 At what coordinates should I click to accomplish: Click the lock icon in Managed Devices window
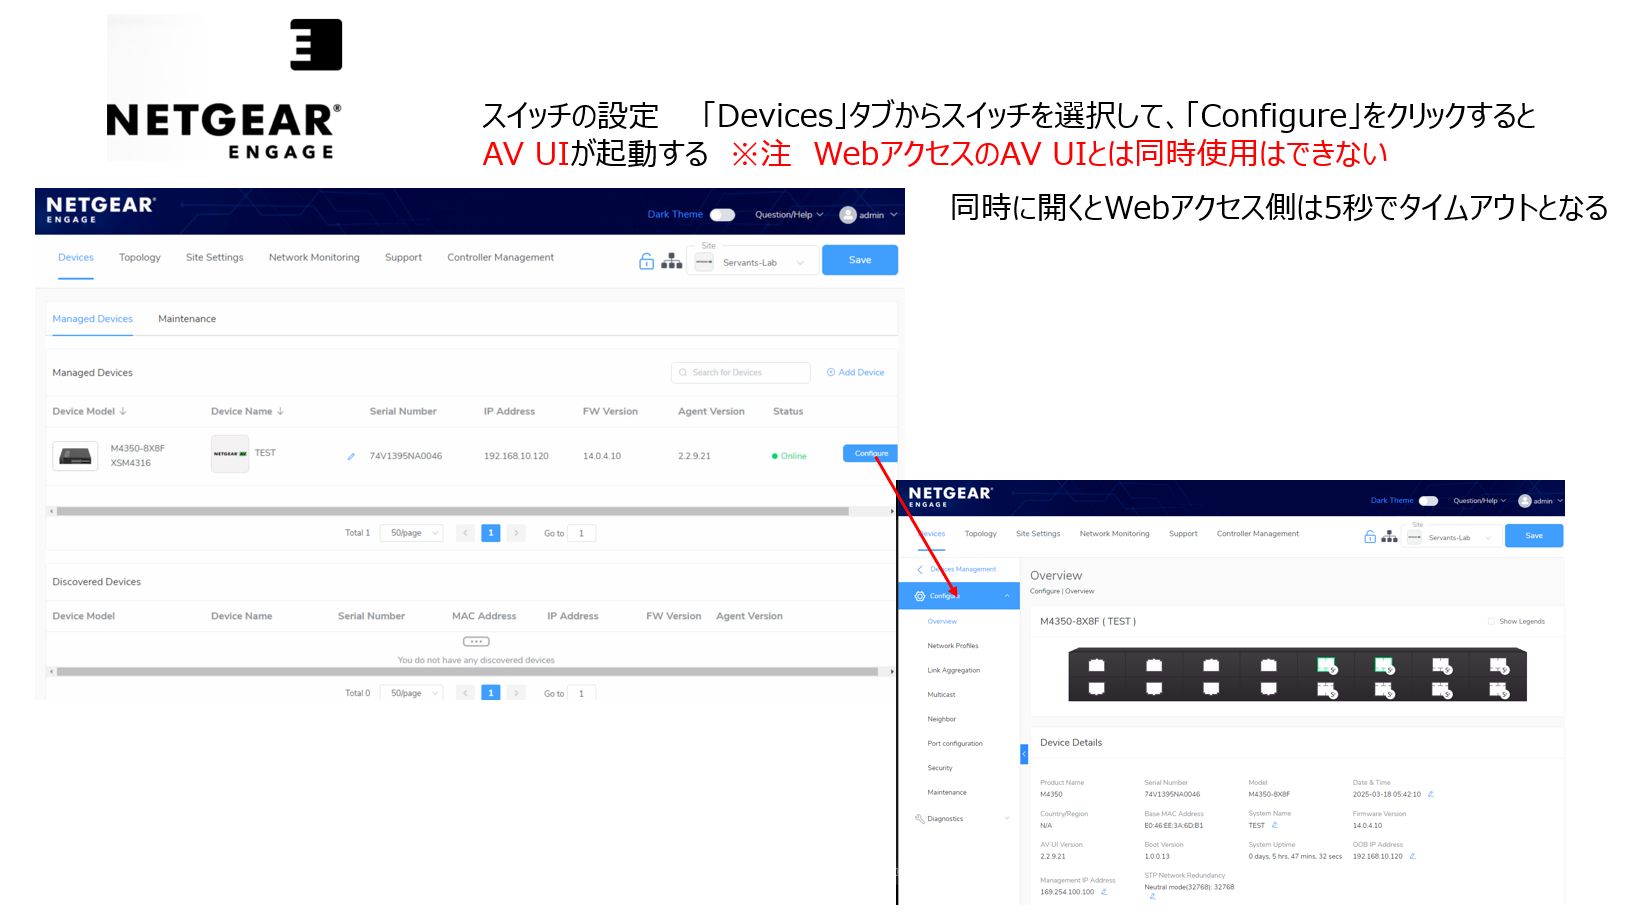(x=646, y=261)
